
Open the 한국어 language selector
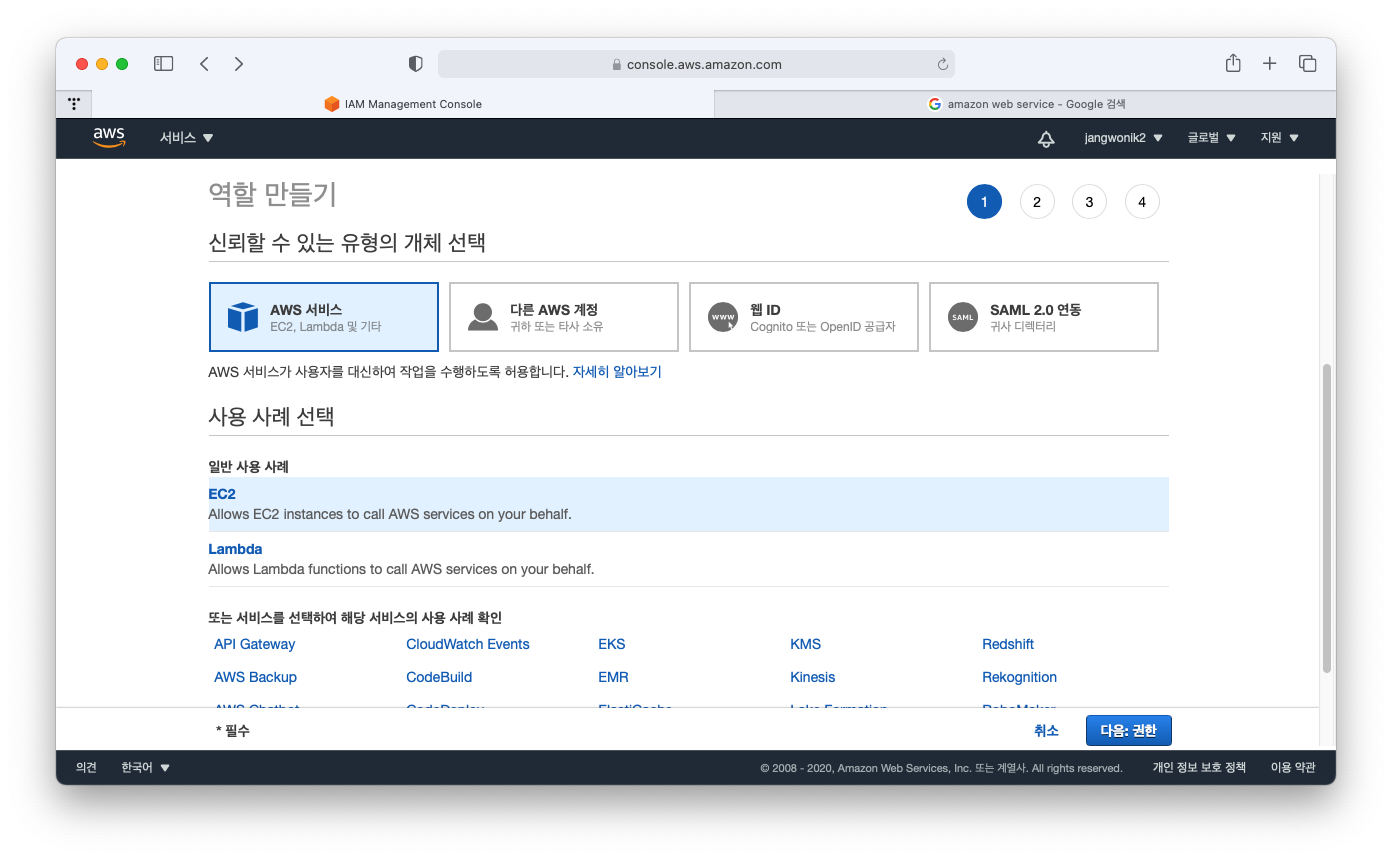[x=146, y=768]
